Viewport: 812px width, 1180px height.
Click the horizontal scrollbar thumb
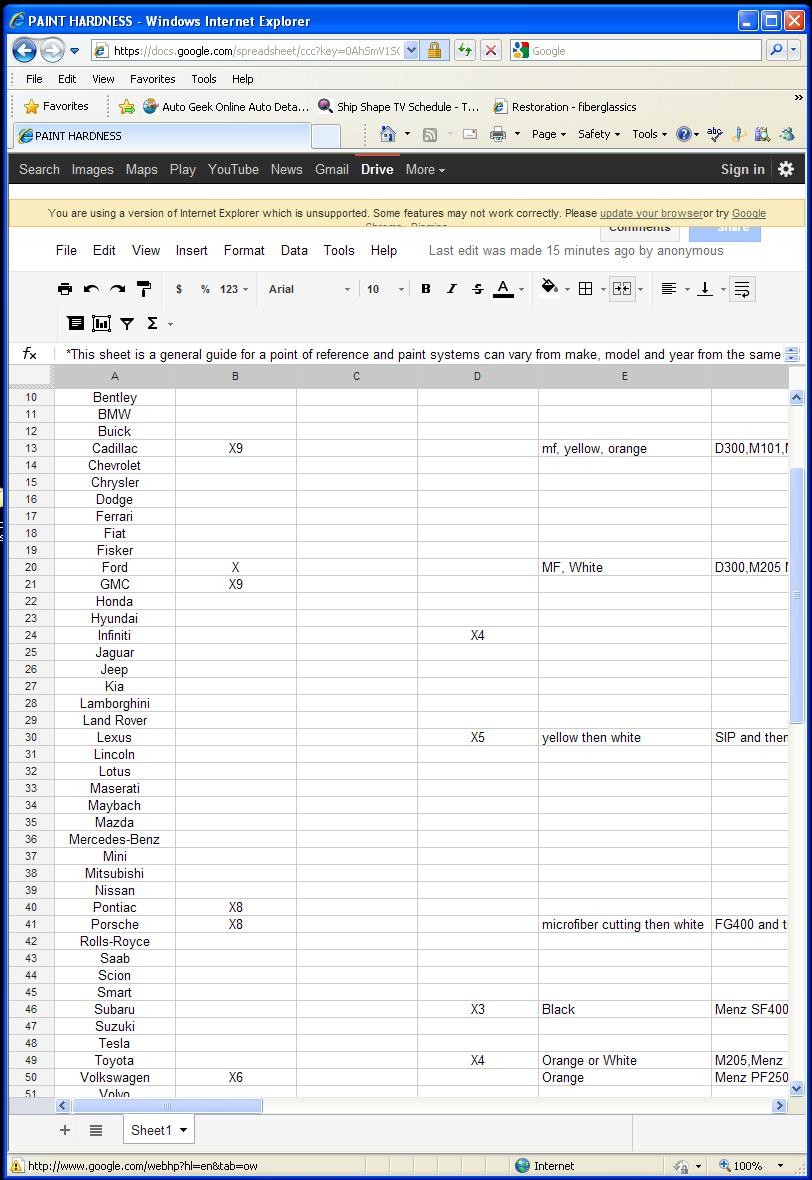tap(167, 1105)
